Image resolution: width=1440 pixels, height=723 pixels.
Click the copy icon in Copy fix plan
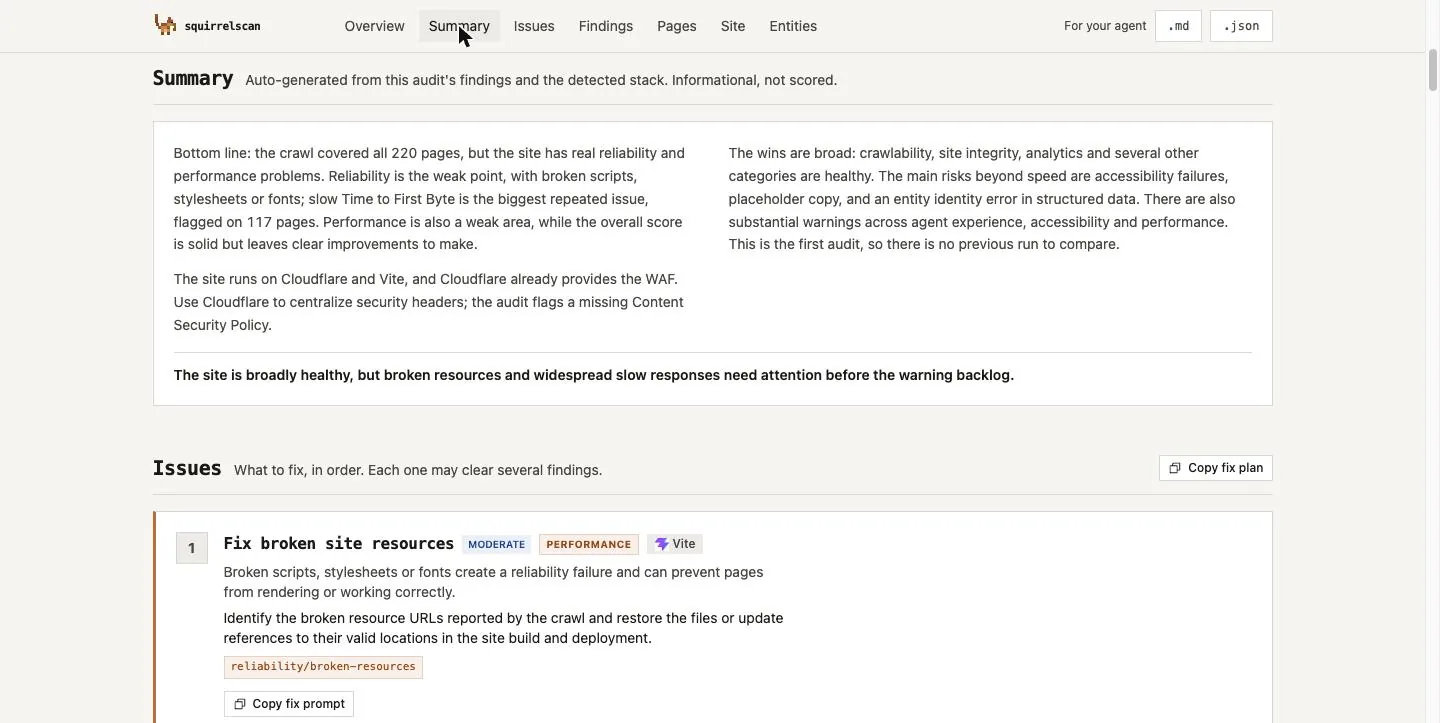[x=1175, y=468]
